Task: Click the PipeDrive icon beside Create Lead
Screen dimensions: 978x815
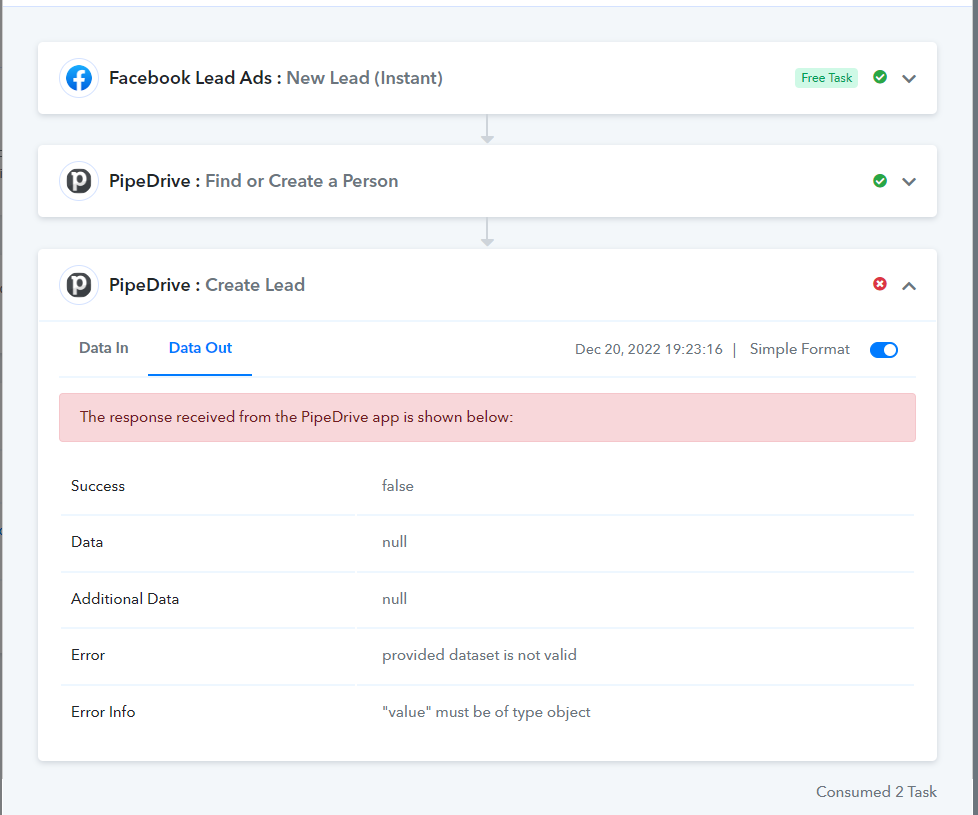Action: [79, 285]
